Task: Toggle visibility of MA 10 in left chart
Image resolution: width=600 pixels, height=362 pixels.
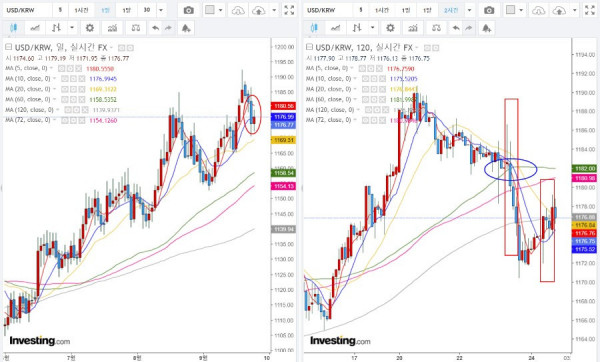Action: coord(65,79)
